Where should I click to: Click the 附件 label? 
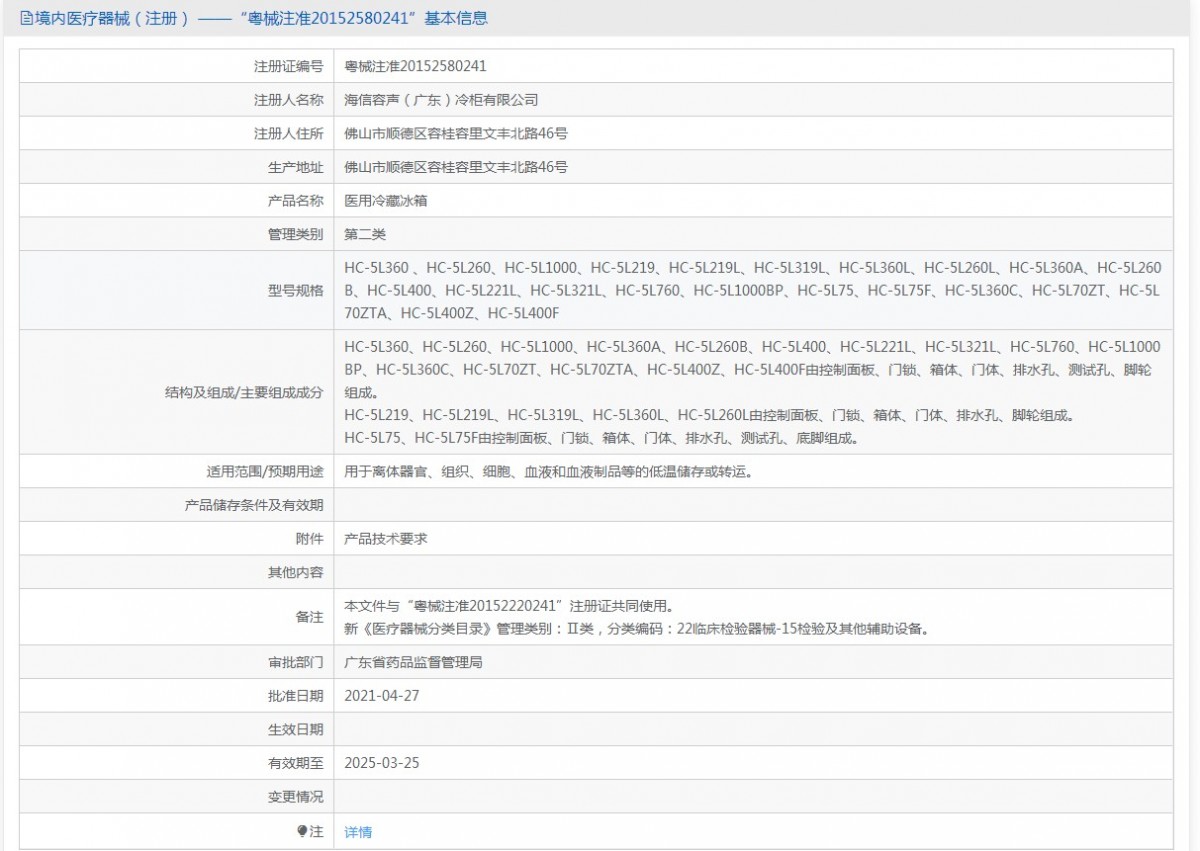[310, 538]
